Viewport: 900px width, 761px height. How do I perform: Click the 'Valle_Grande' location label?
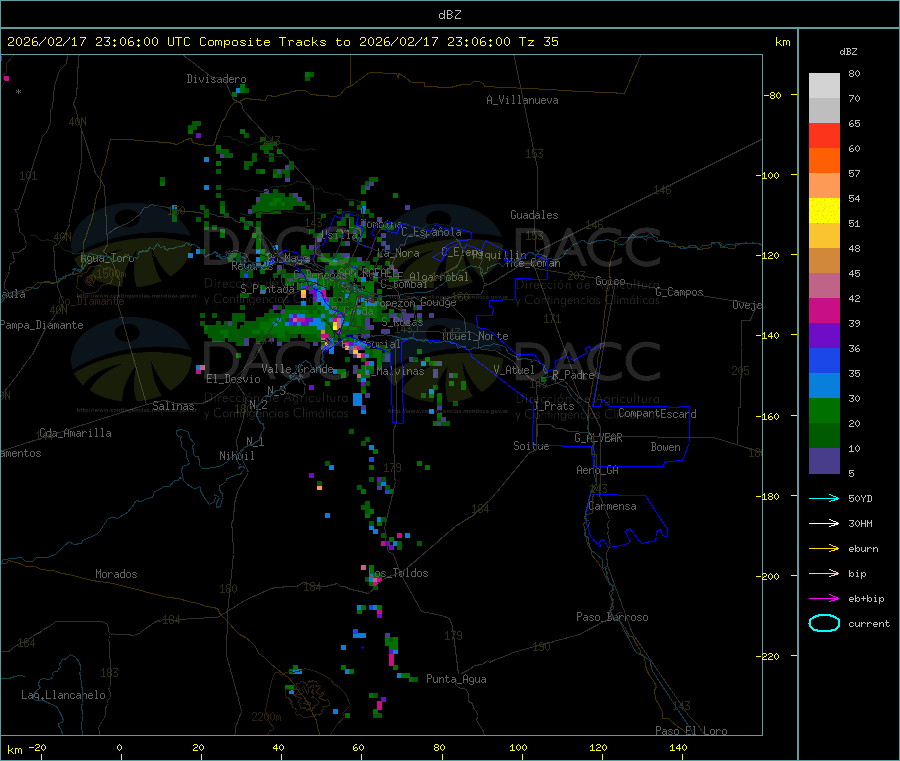(x=297, y=369)
